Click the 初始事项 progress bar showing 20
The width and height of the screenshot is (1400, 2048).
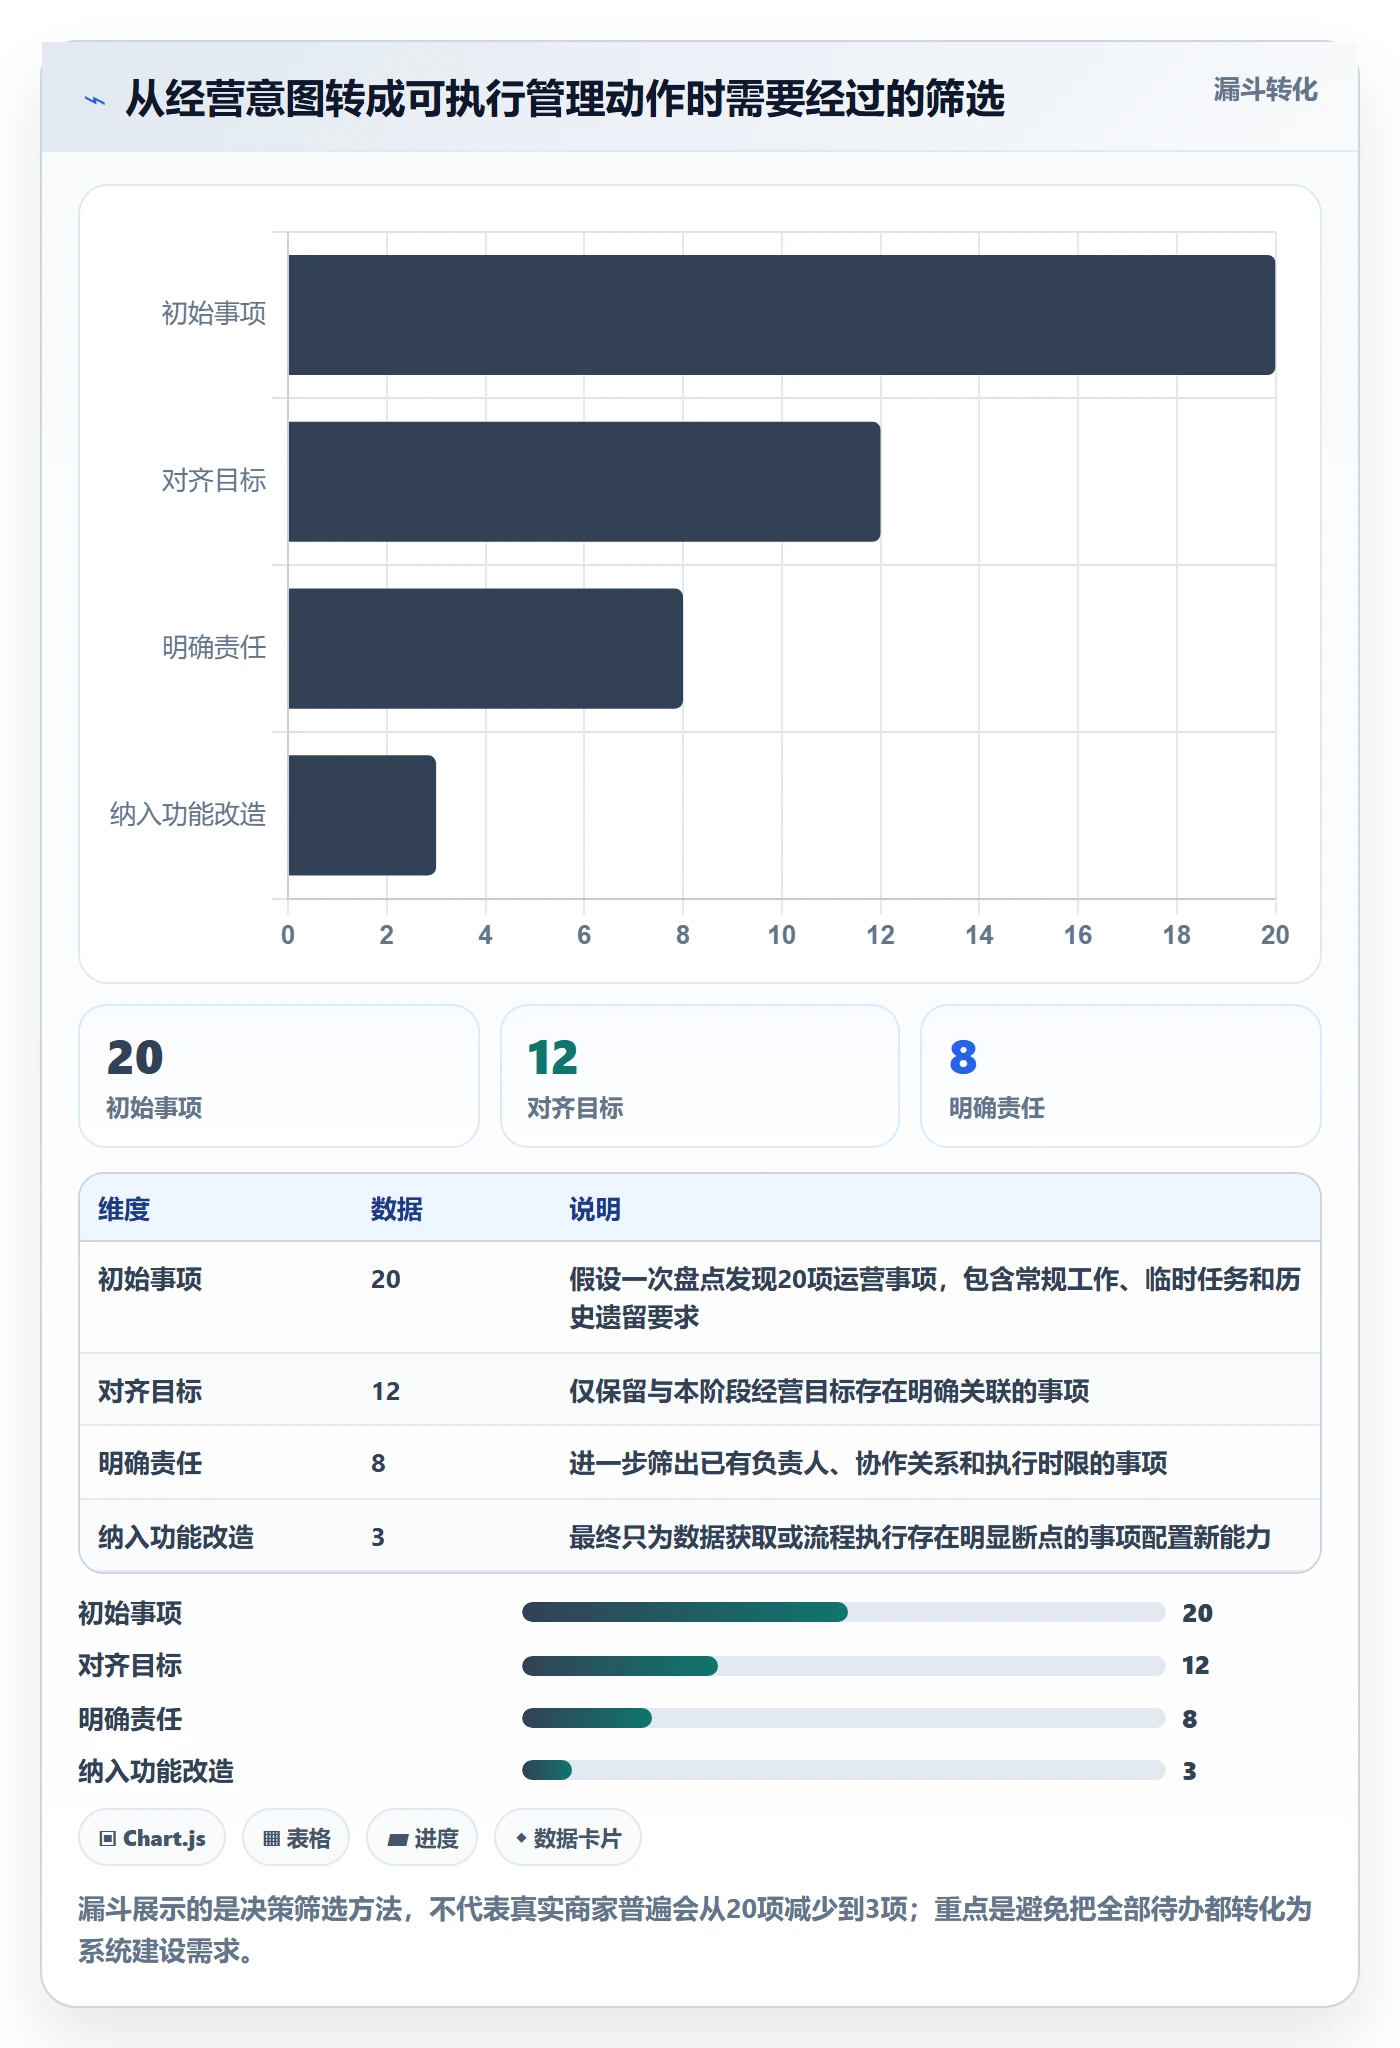coord(844,1612)
